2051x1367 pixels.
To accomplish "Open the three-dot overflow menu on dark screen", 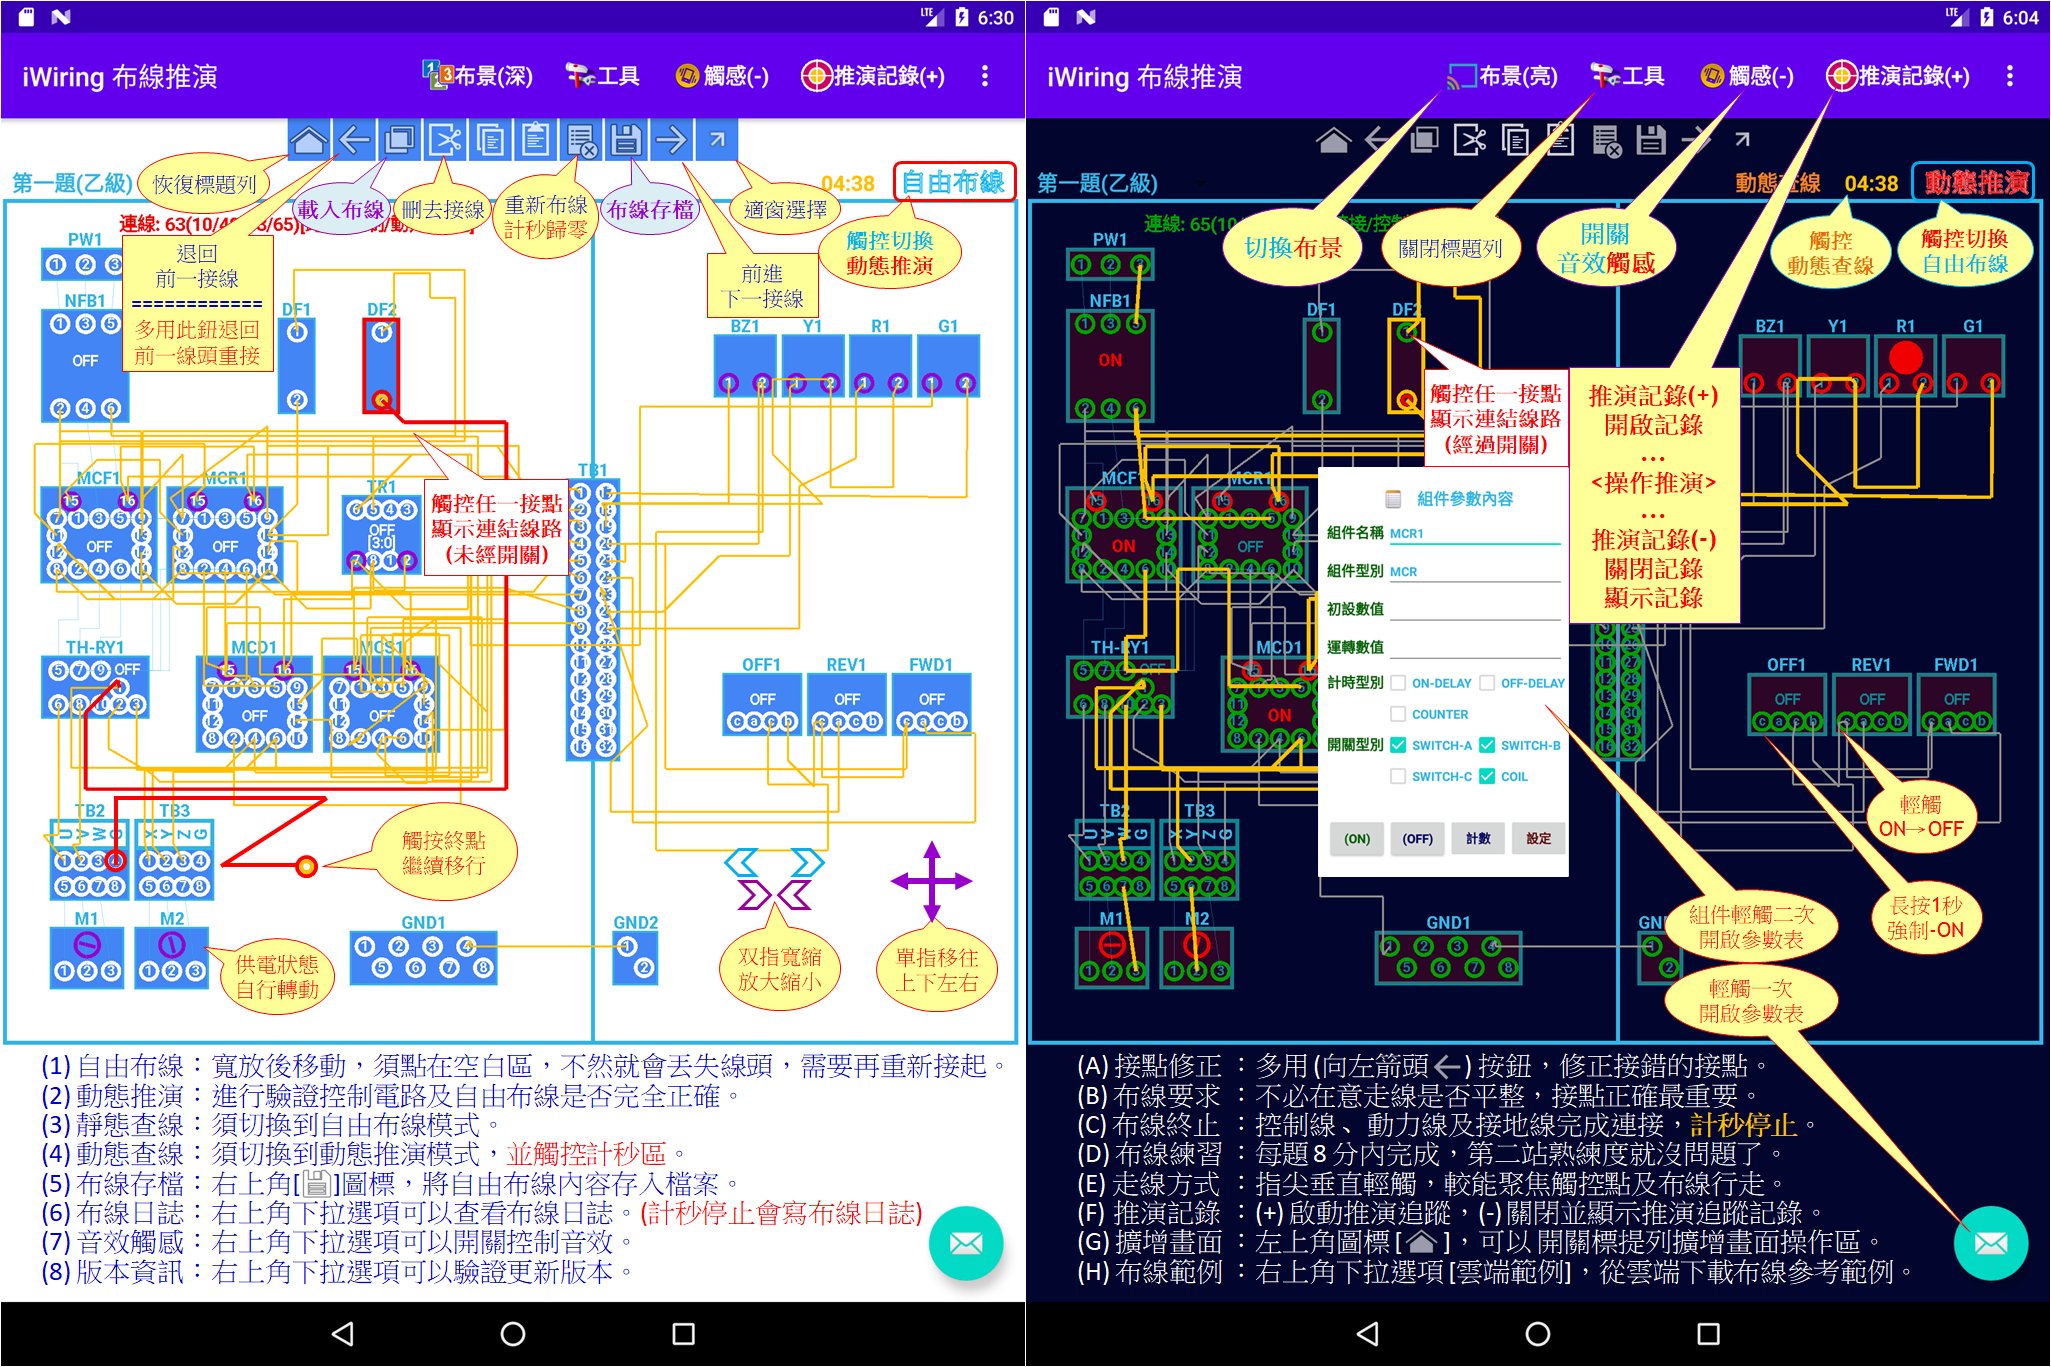I will (x=2010, y=76).
